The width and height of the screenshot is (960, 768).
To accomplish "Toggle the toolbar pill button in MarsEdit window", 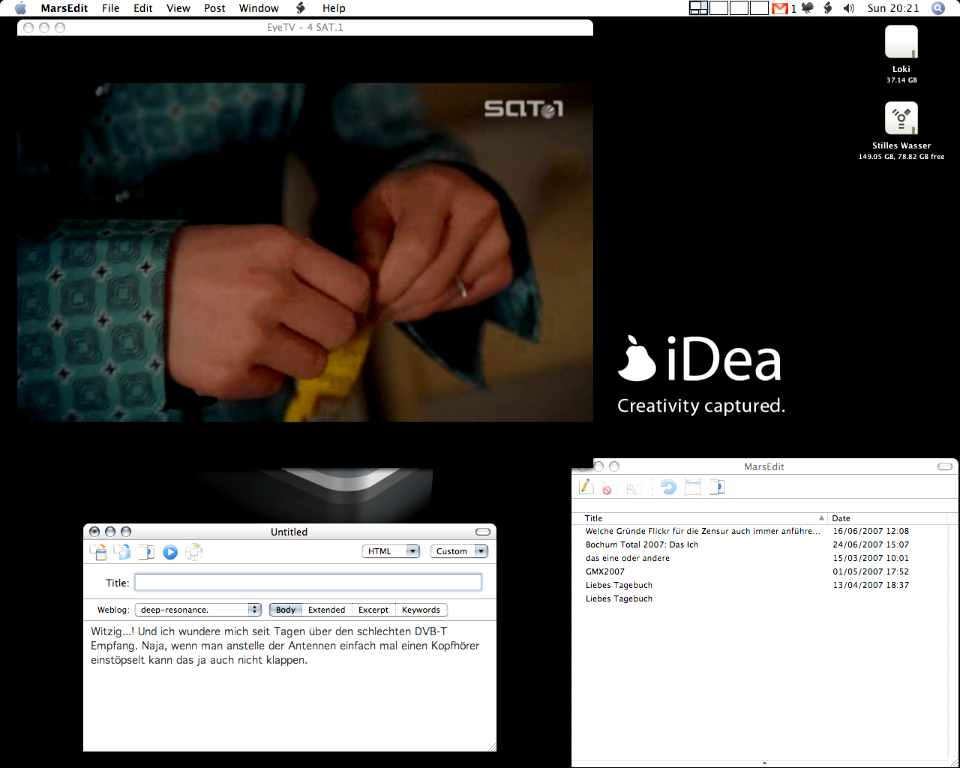I will point(945,467).
